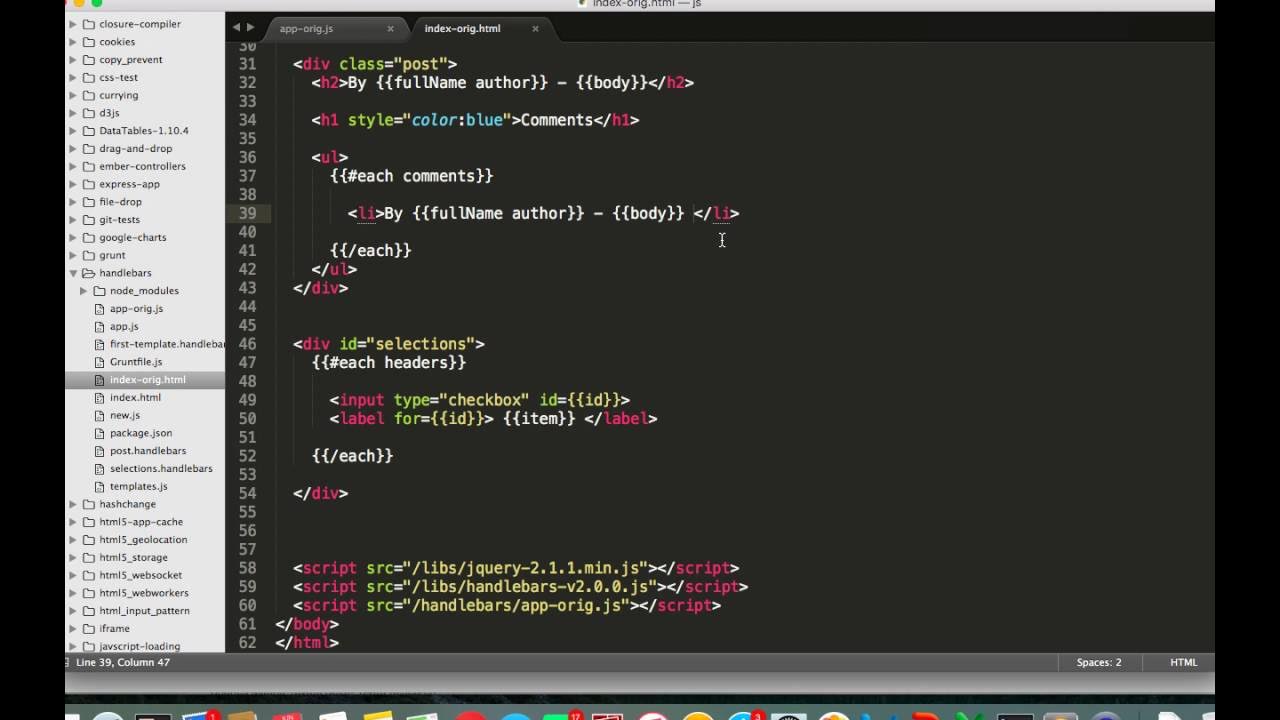Click the html5_geolocation folder icon
1280x720 pixels.
tap(89, 540)
